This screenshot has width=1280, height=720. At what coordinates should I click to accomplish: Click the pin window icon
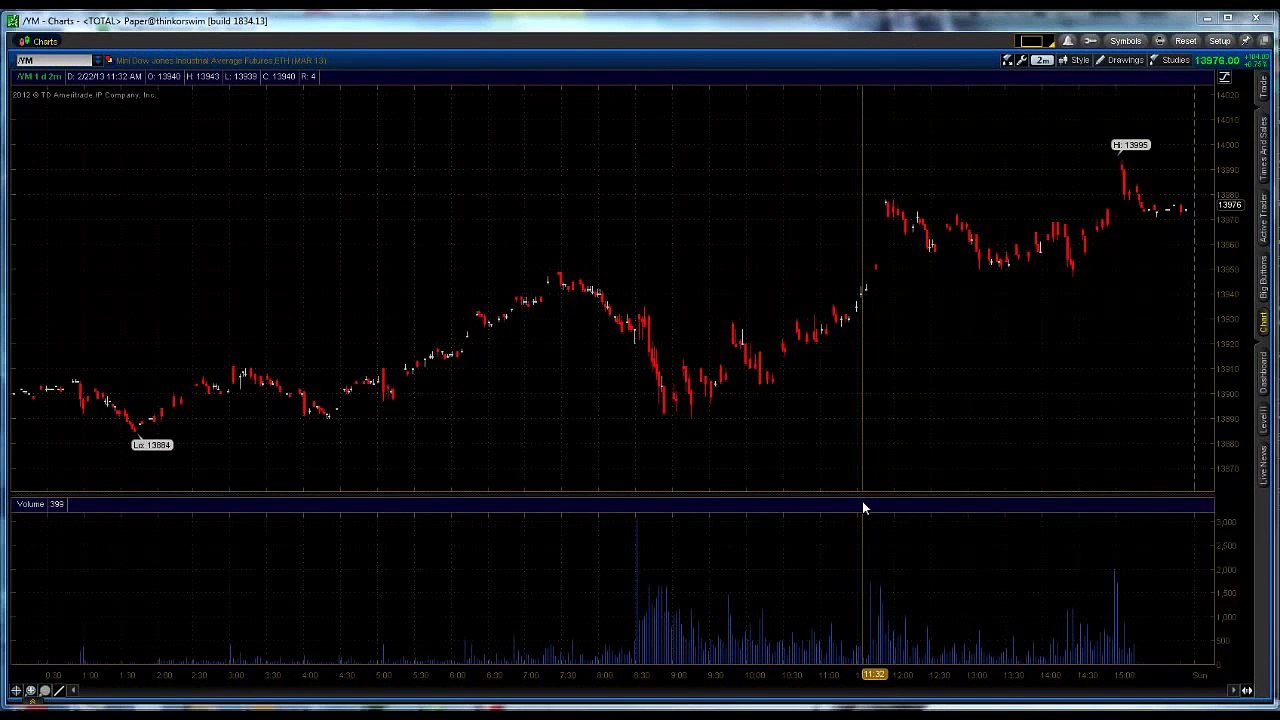(x=1245, y=41)
